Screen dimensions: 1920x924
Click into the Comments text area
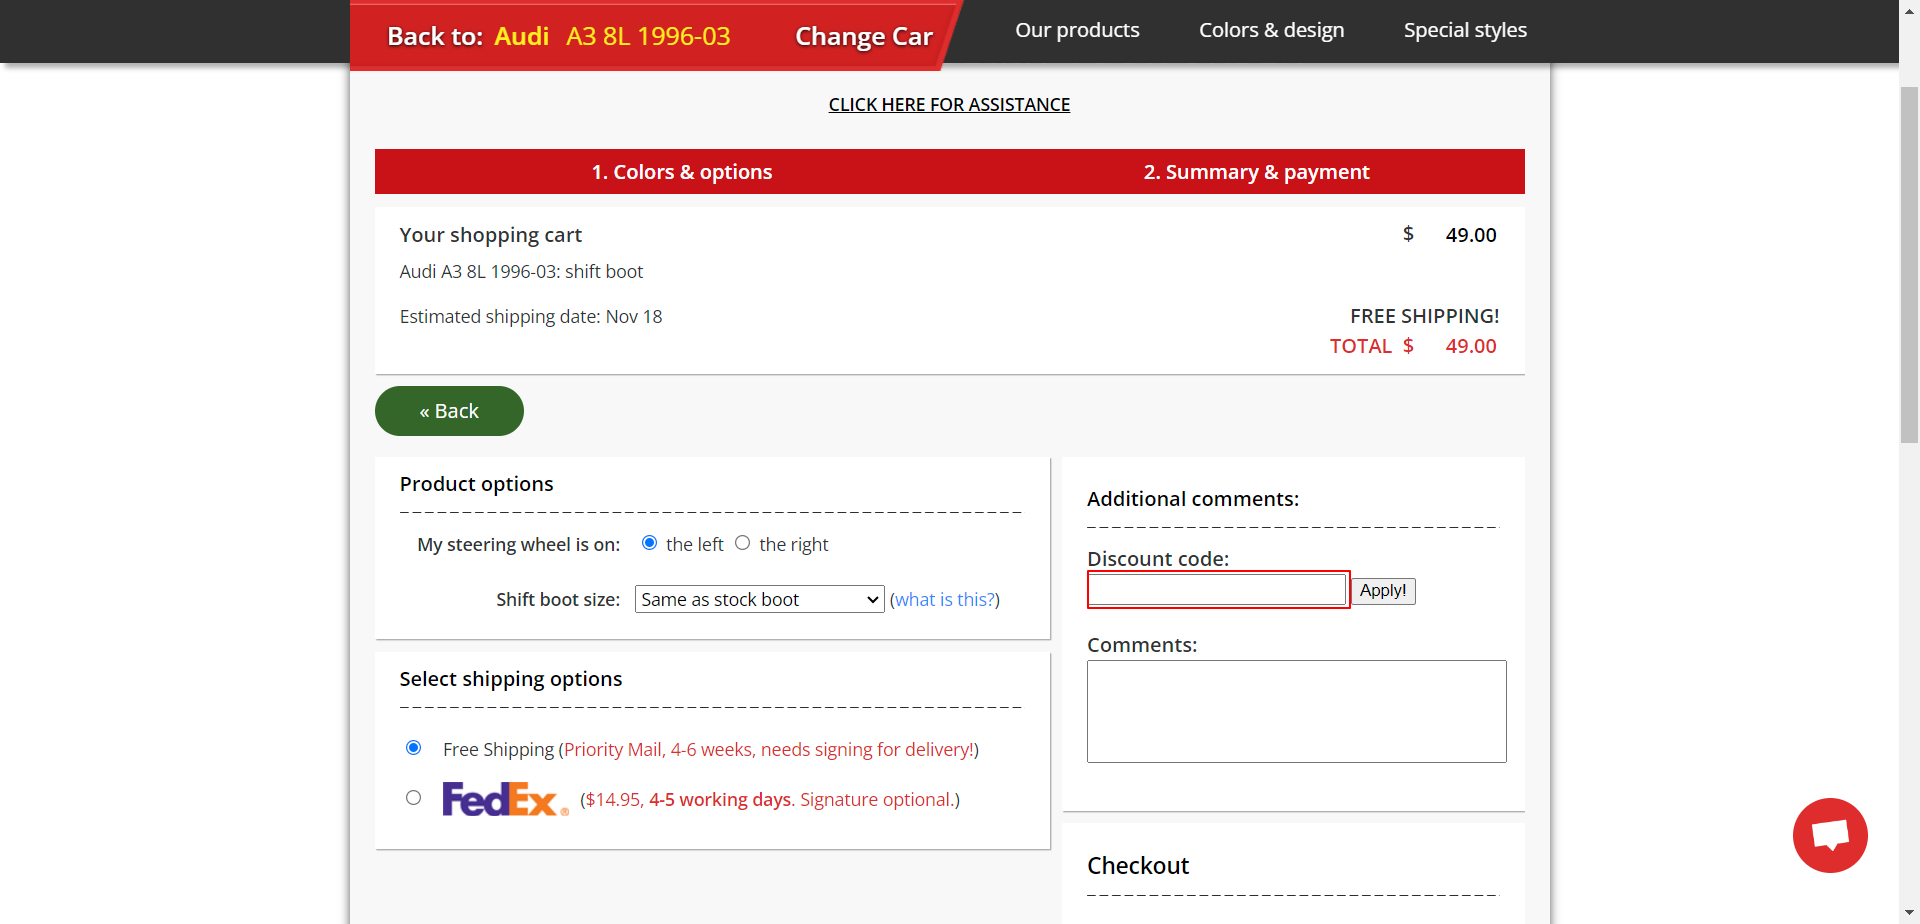1297,711
